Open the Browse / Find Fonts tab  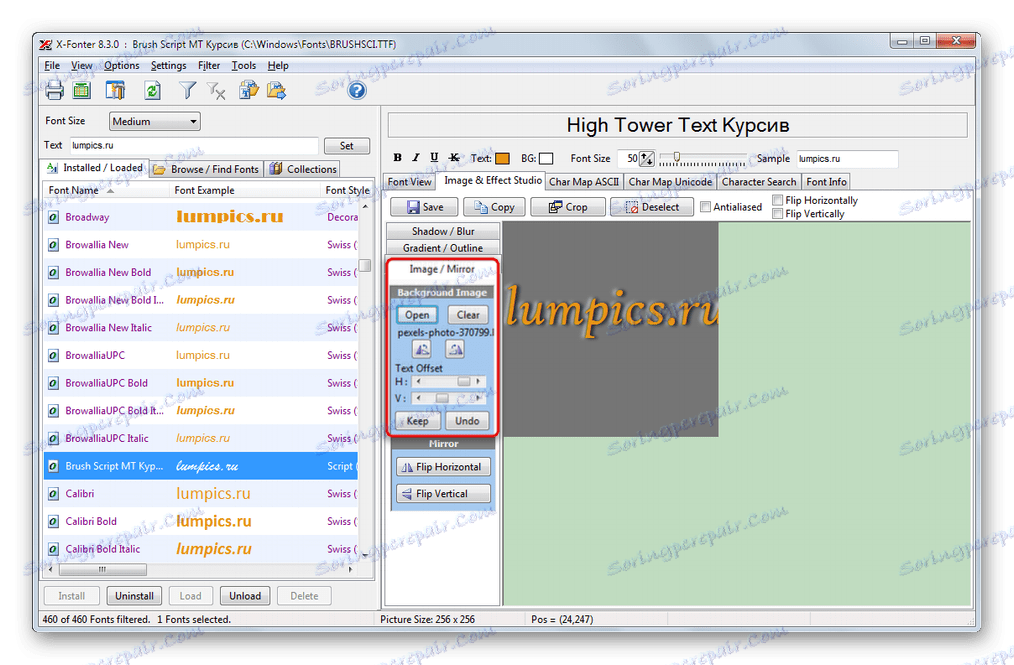(206, 169)
